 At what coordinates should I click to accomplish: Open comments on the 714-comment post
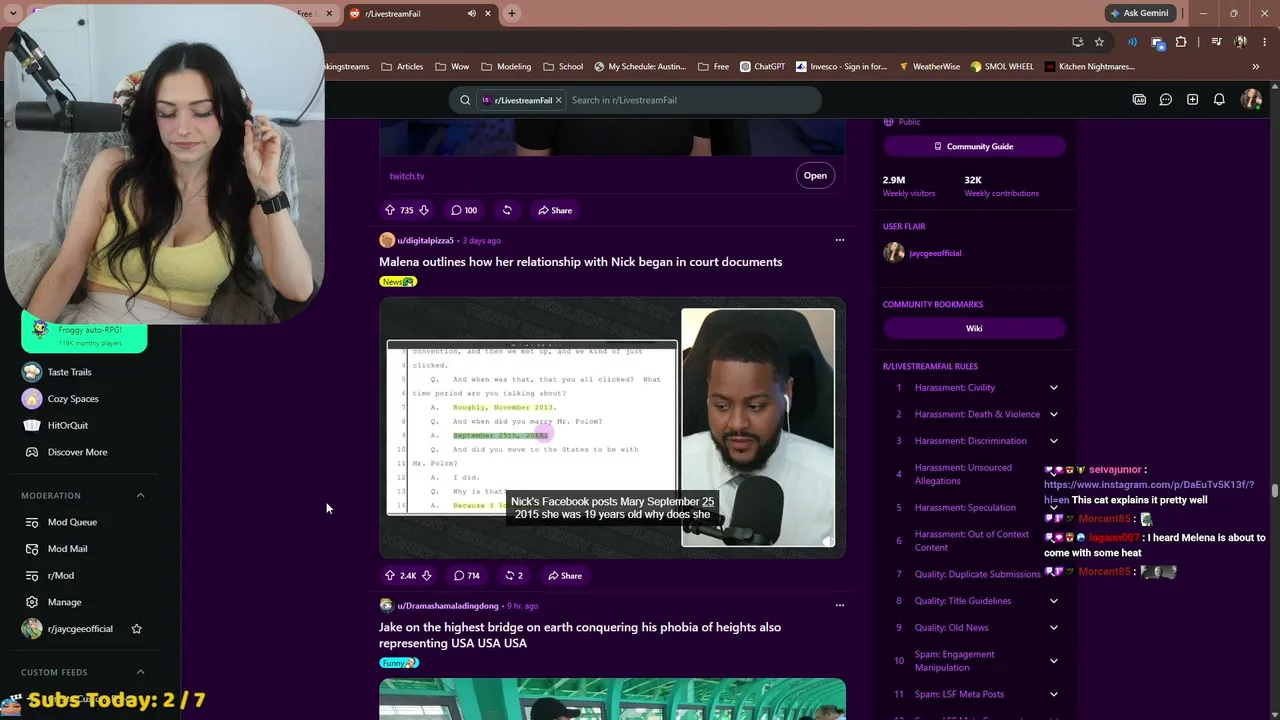466,575
